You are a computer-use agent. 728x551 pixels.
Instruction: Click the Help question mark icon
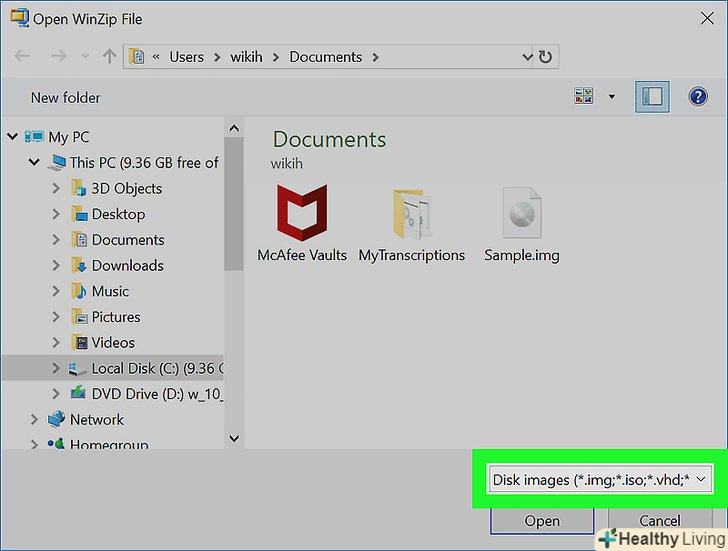[x=698, y=97]
